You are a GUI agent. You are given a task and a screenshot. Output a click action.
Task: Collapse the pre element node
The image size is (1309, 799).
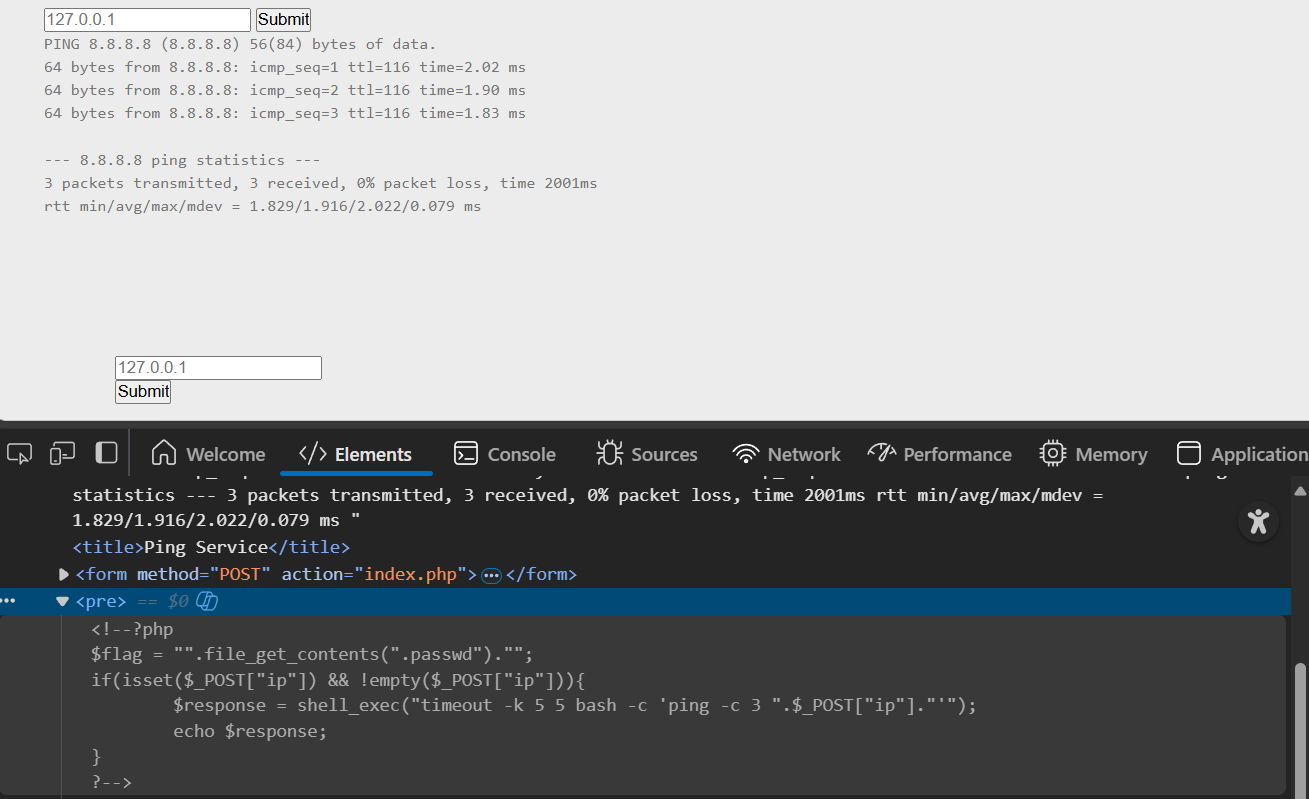tap(63, 601)
